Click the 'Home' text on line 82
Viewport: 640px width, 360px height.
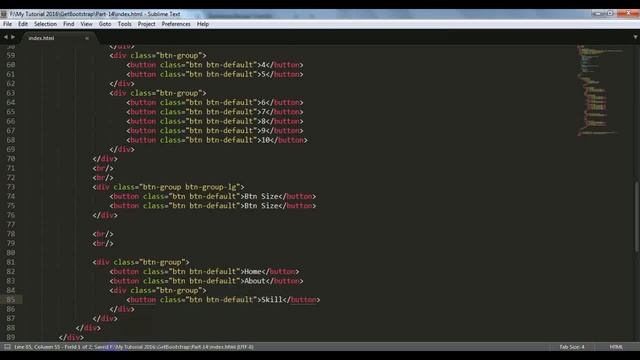point(253,271)
